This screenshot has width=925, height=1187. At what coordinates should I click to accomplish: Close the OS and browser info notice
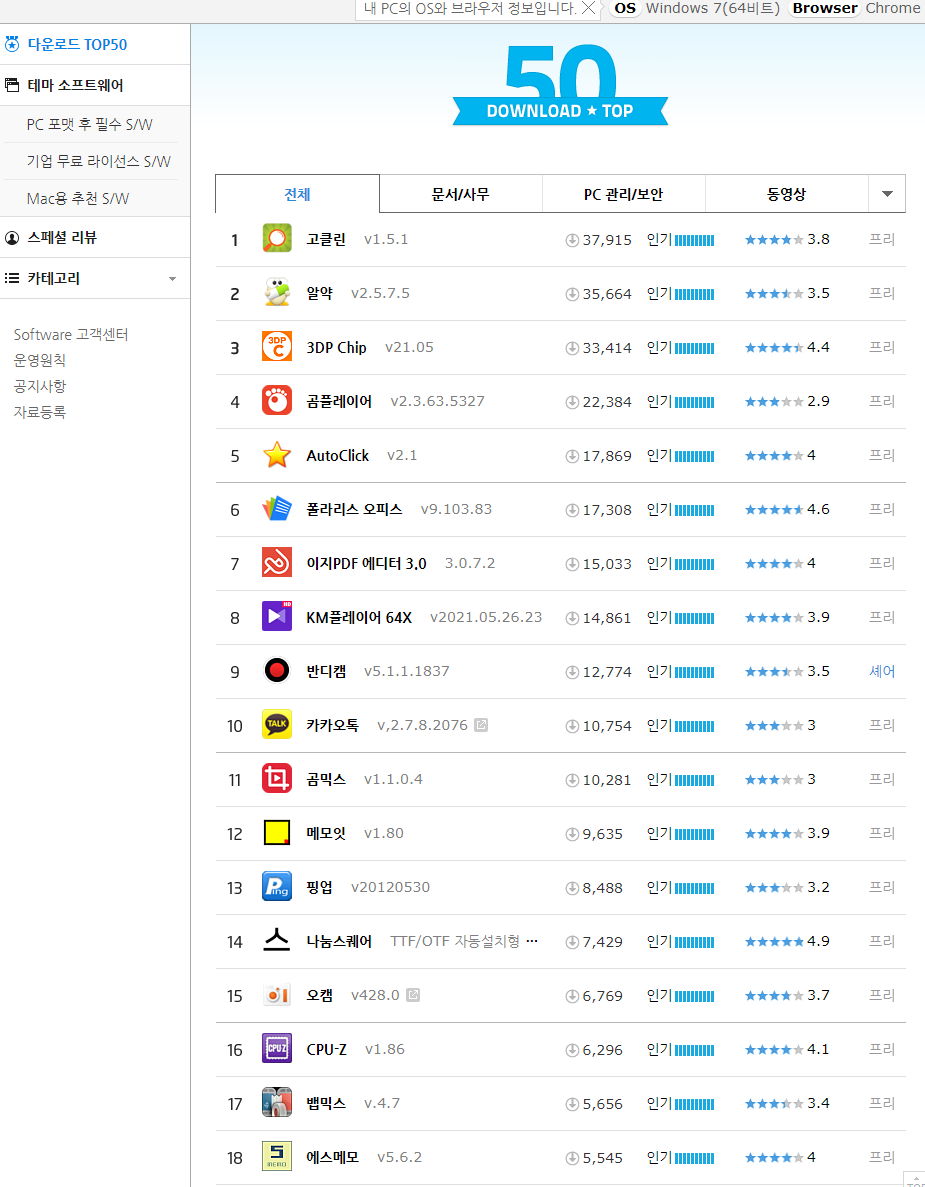[588, 8]
